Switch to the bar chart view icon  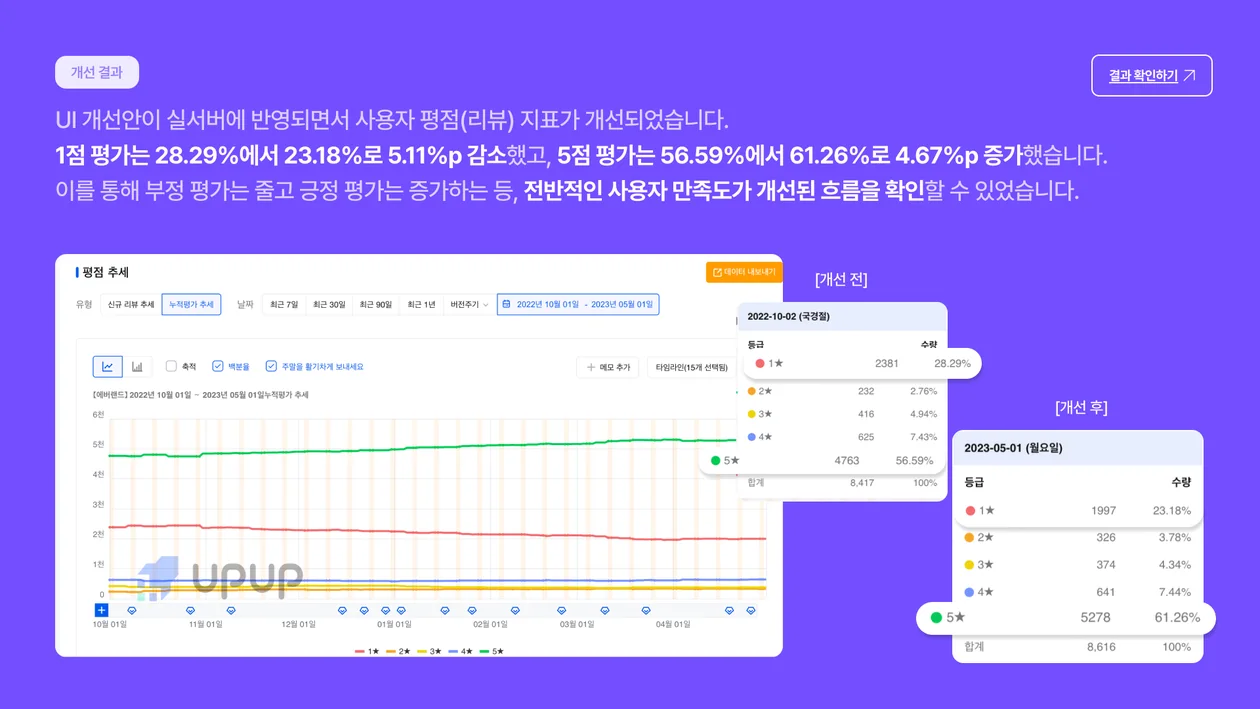pyautogui.click(x=138, y=366)
